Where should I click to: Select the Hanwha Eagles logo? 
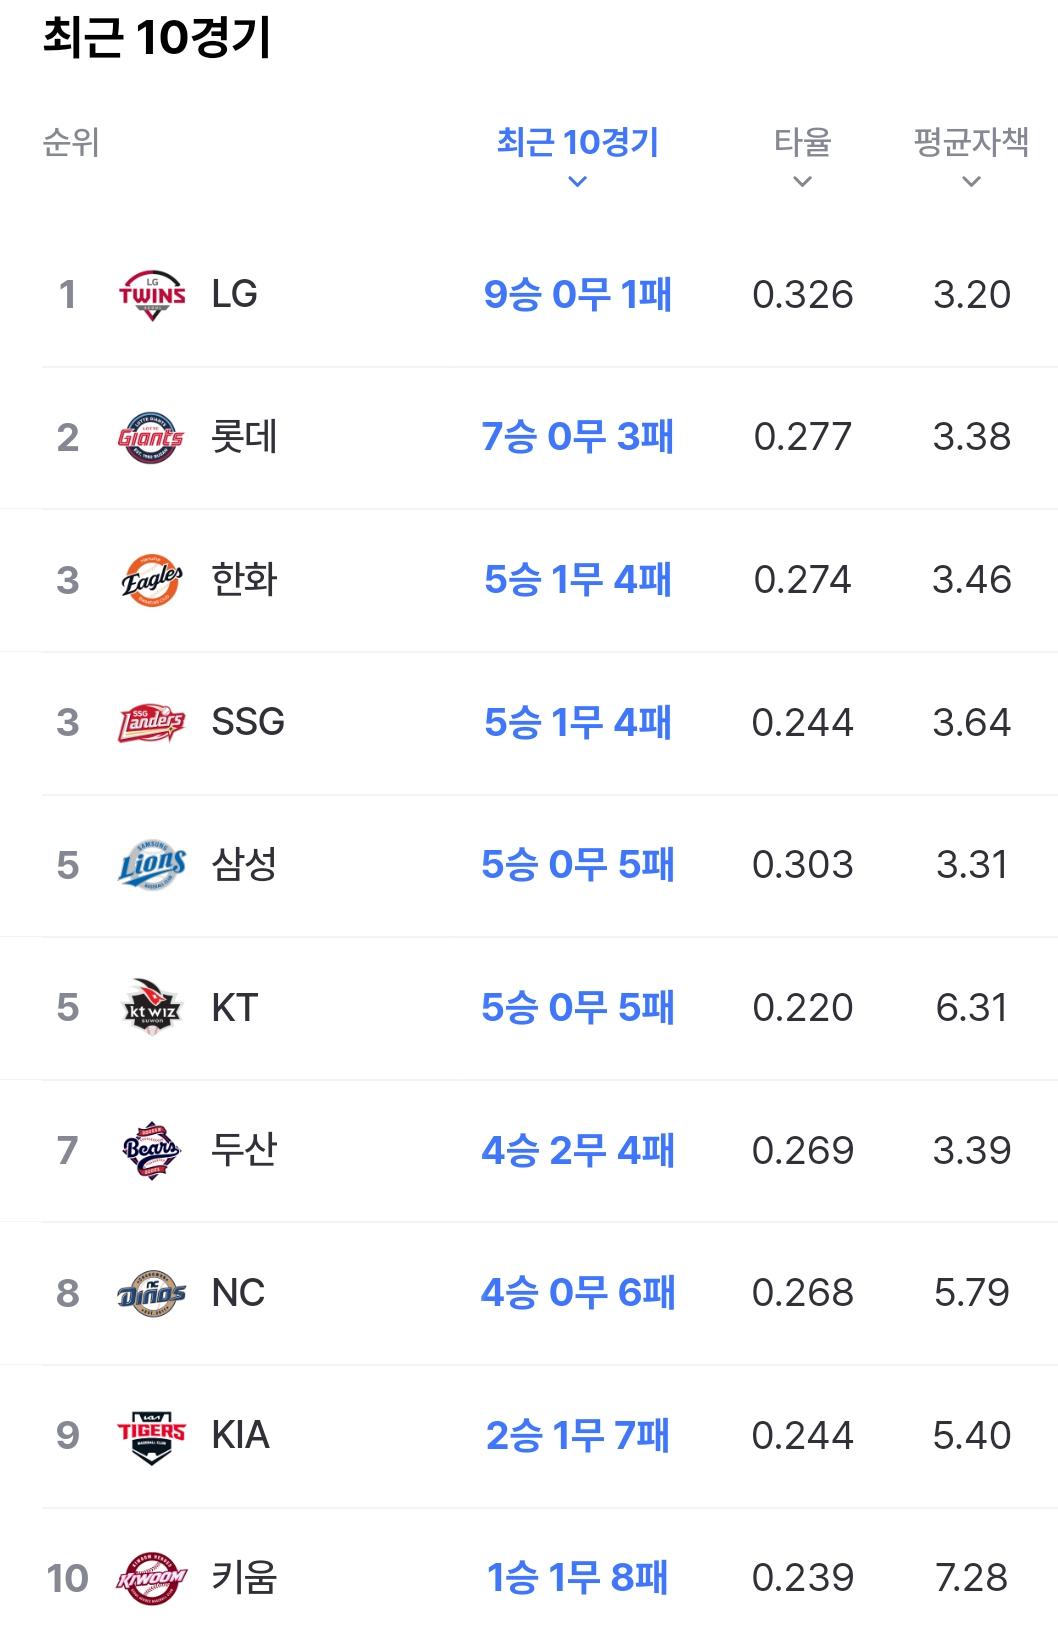pyautogui.click(x=152, y=580)
